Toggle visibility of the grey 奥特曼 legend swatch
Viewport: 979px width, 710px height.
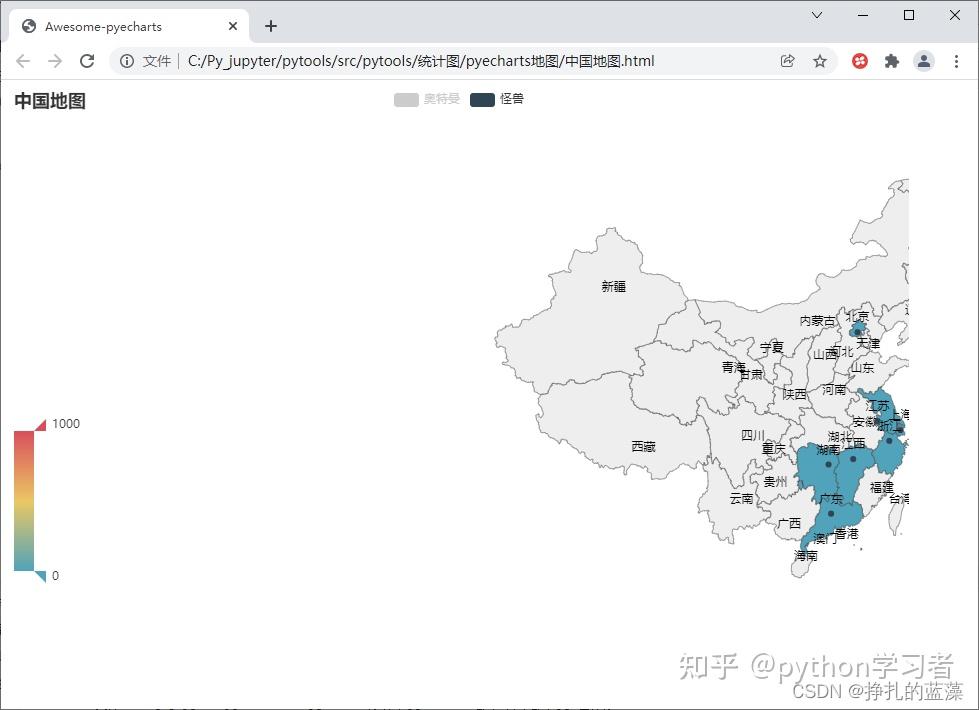click(x=405, y=99)
